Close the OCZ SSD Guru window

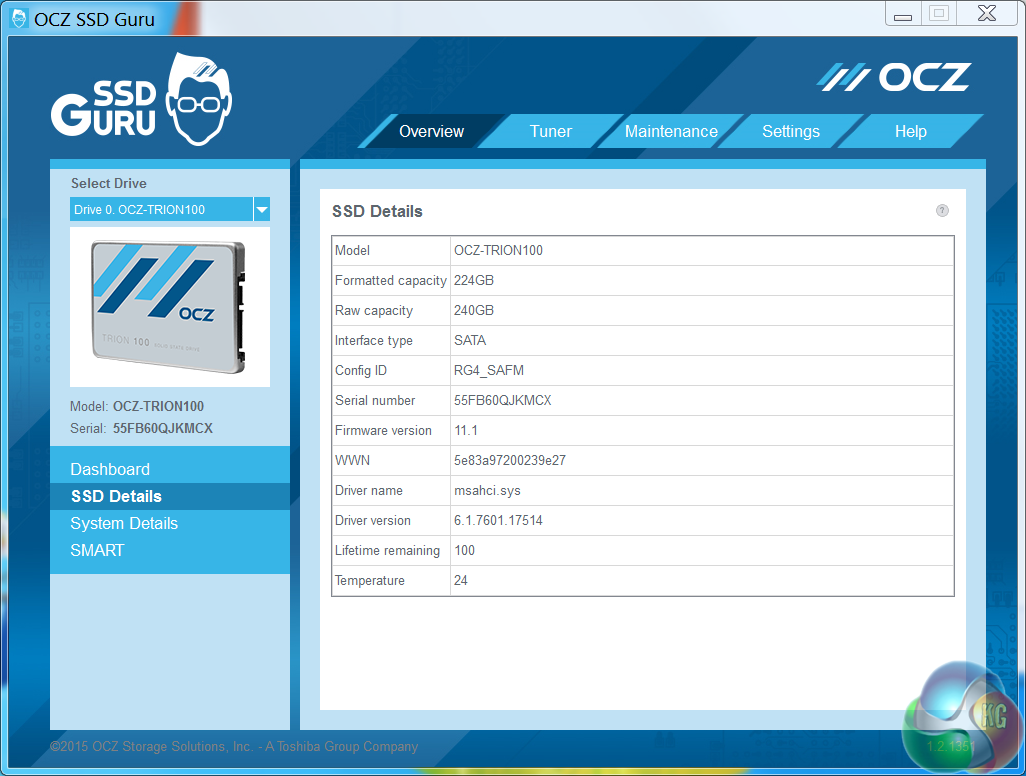point(987,14)
